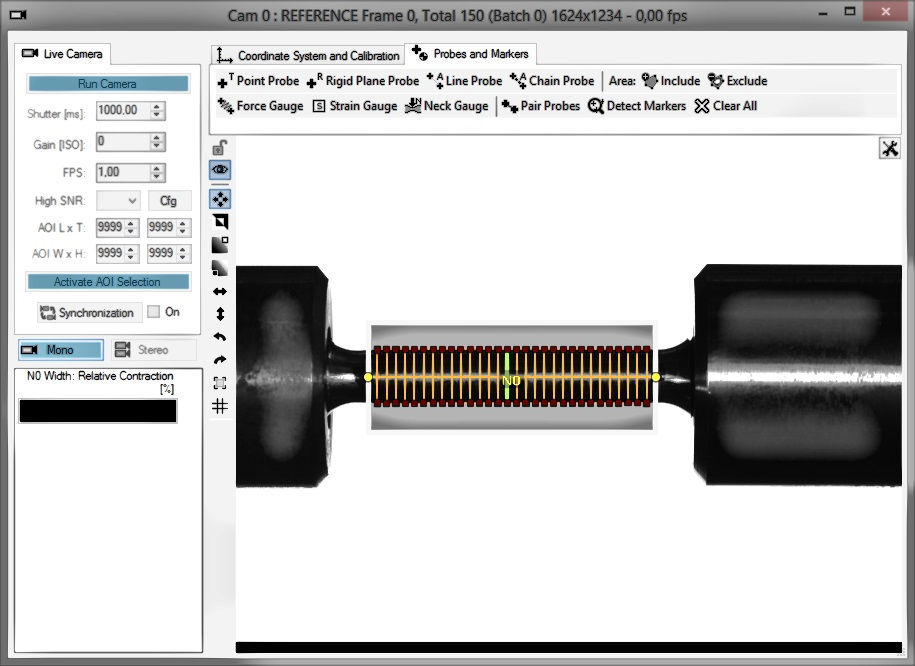
Task: Select Stereo camera mode
Action: pyautogui.click(x=153, y=350)
